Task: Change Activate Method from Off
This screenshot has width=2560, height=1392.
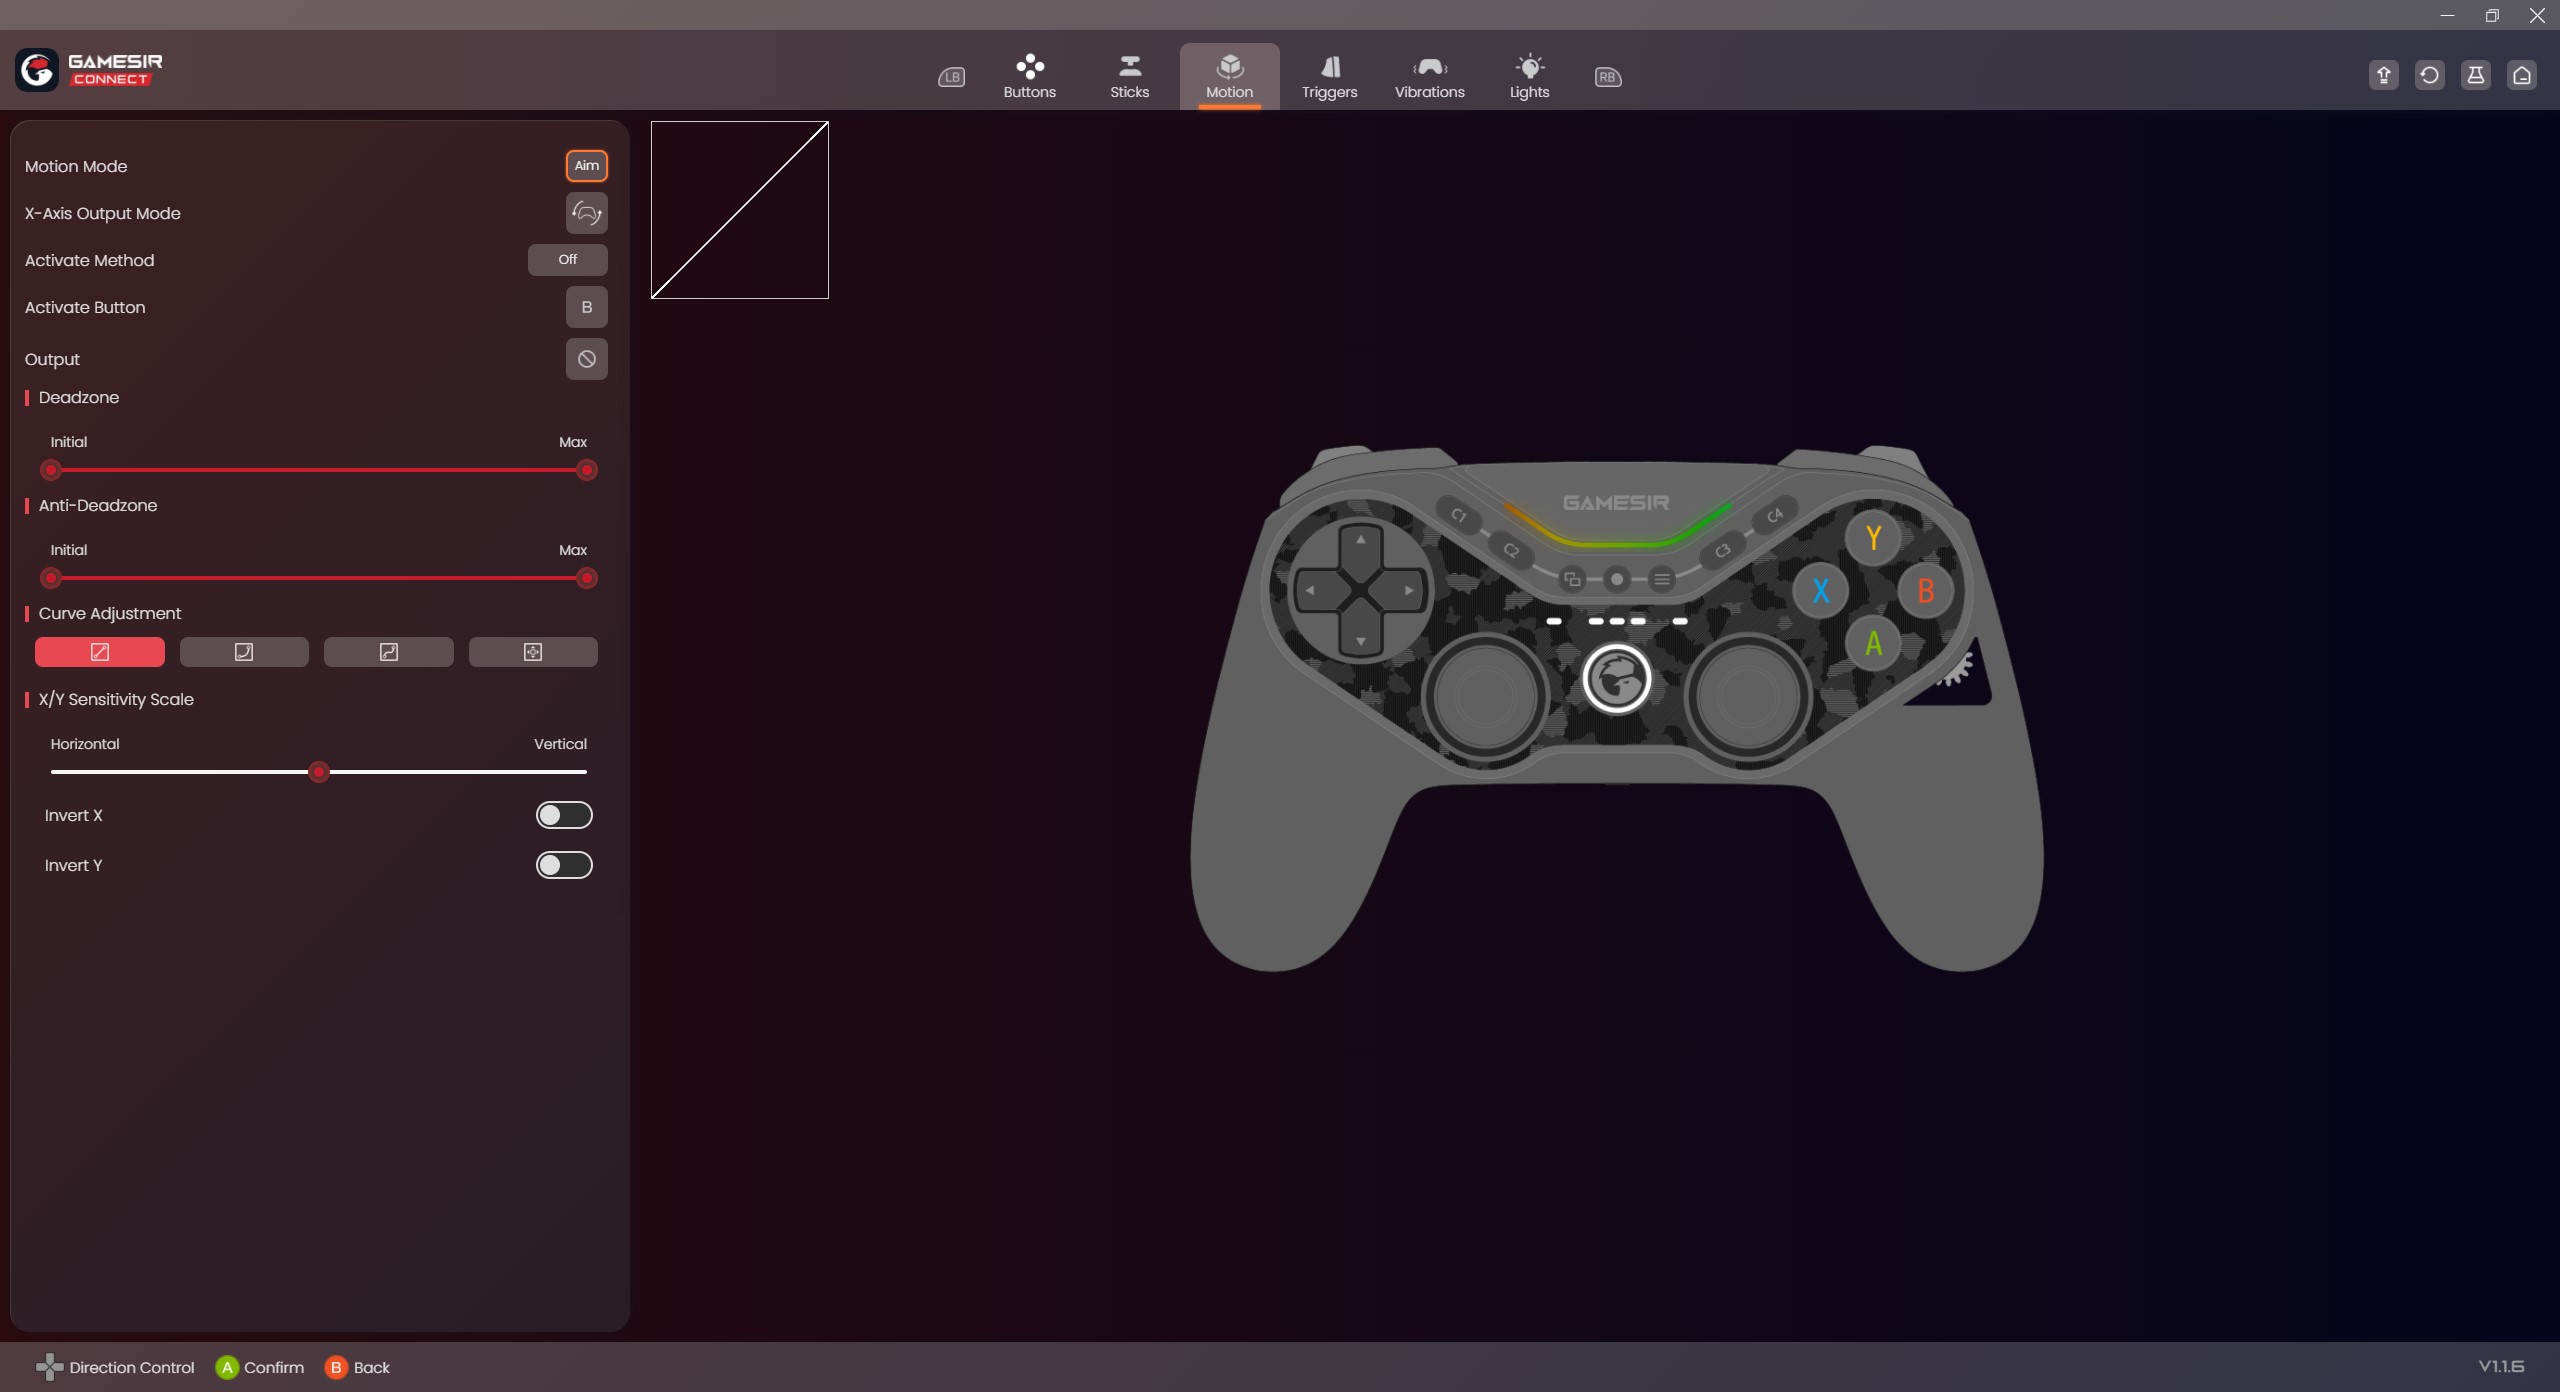Action: pyautogui.click(x=568, y=260)
